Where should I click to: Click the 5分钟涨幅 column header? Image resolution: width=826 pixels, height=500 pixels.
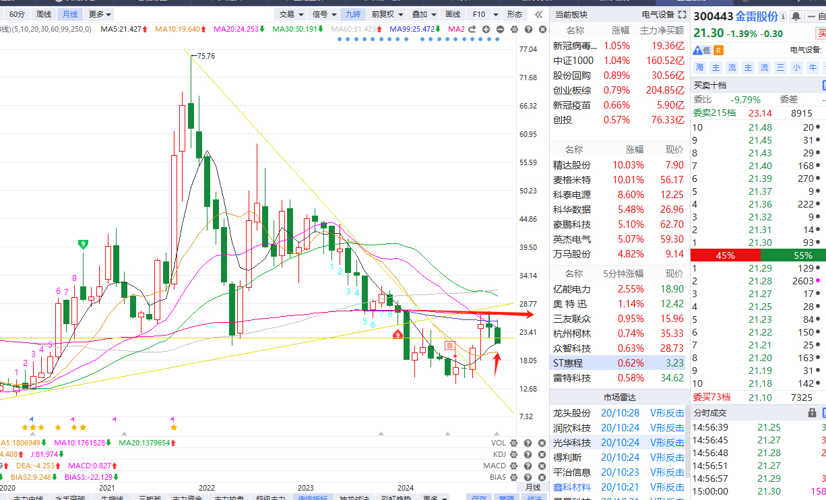tap(623, 273)
